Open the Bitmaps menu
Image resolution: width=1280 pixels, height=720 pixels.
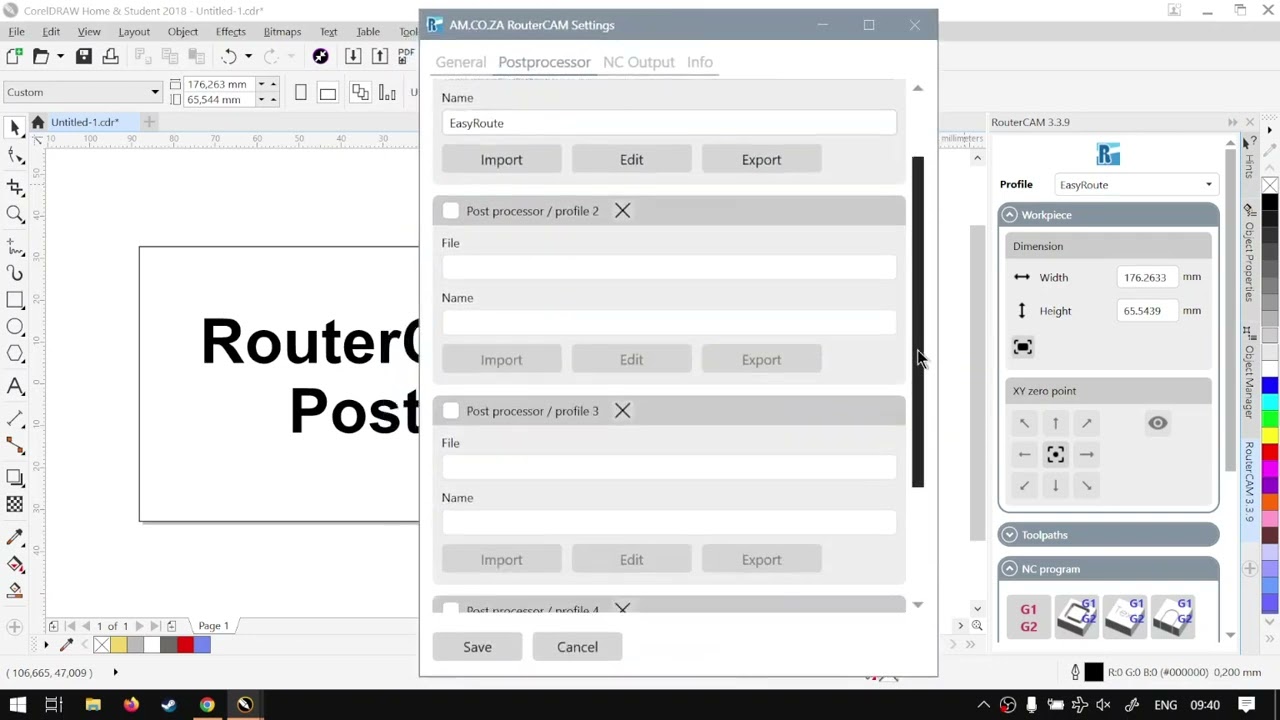282,32
